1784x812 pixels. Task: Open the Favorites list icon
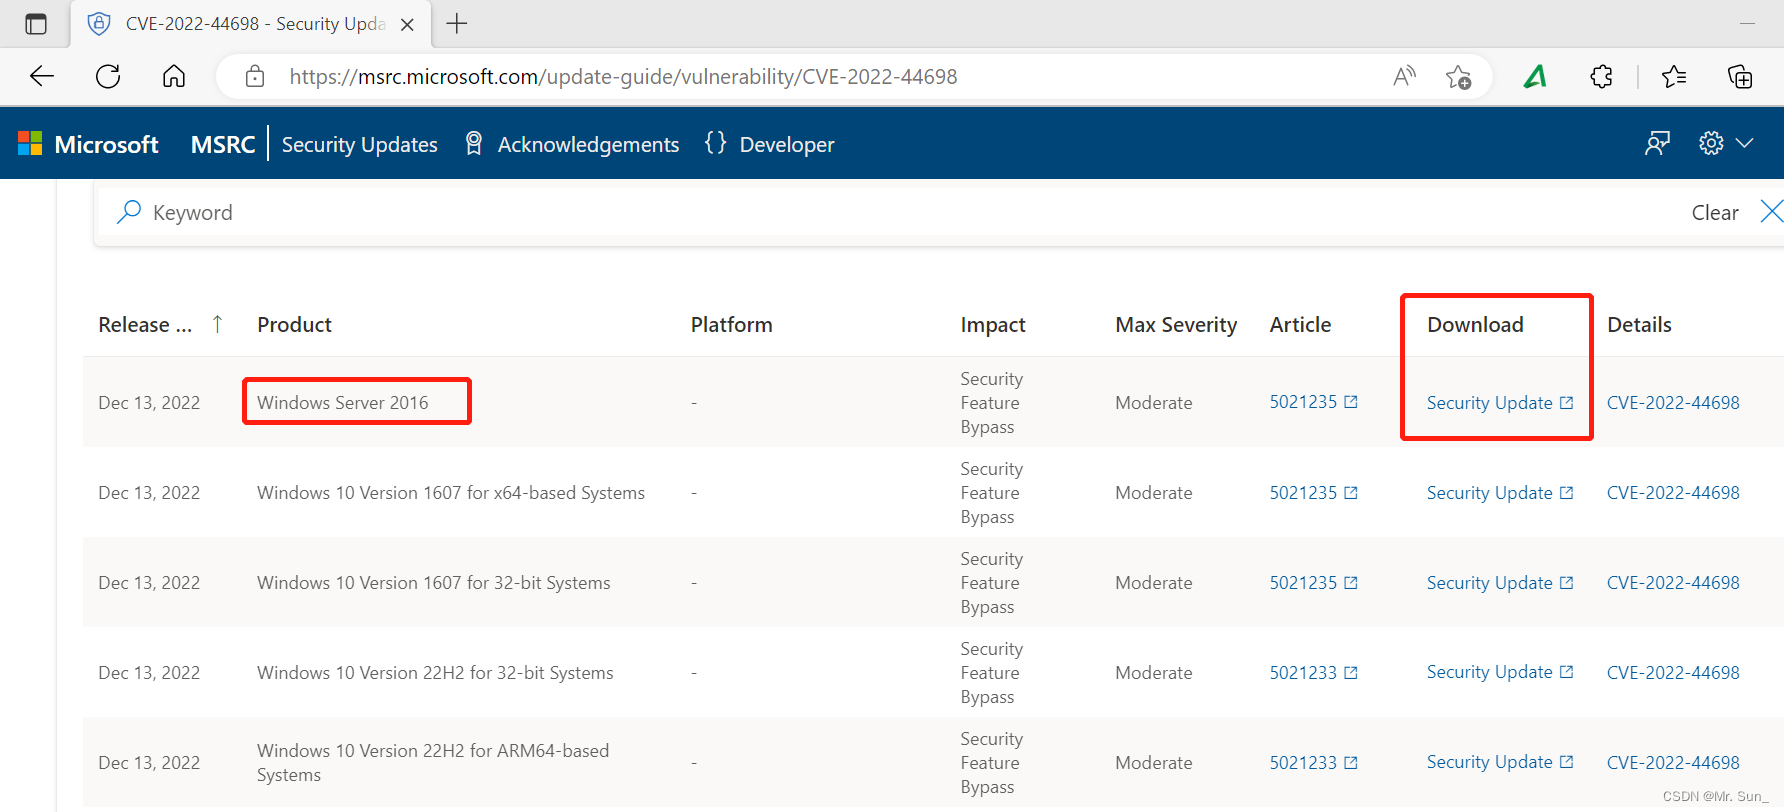1674,76
